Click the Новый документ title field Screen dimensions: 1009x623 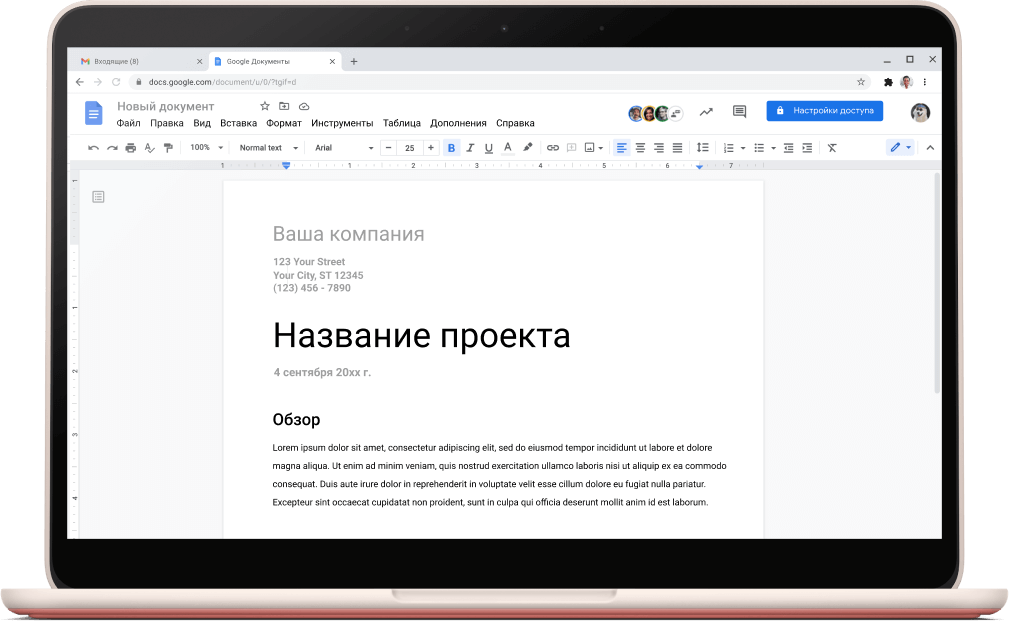click(166, 106)
